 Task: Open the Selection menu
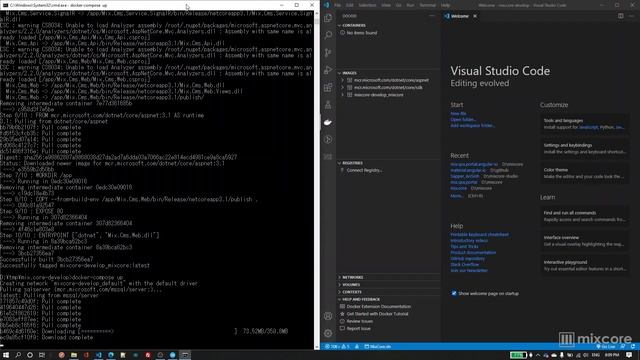(x=367, y=5)
